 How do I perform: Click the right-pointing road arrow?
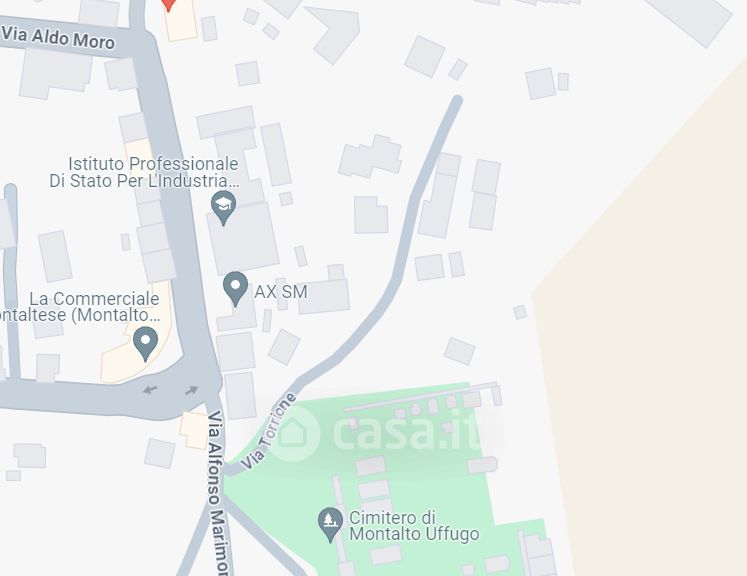(x=192, y=390)
